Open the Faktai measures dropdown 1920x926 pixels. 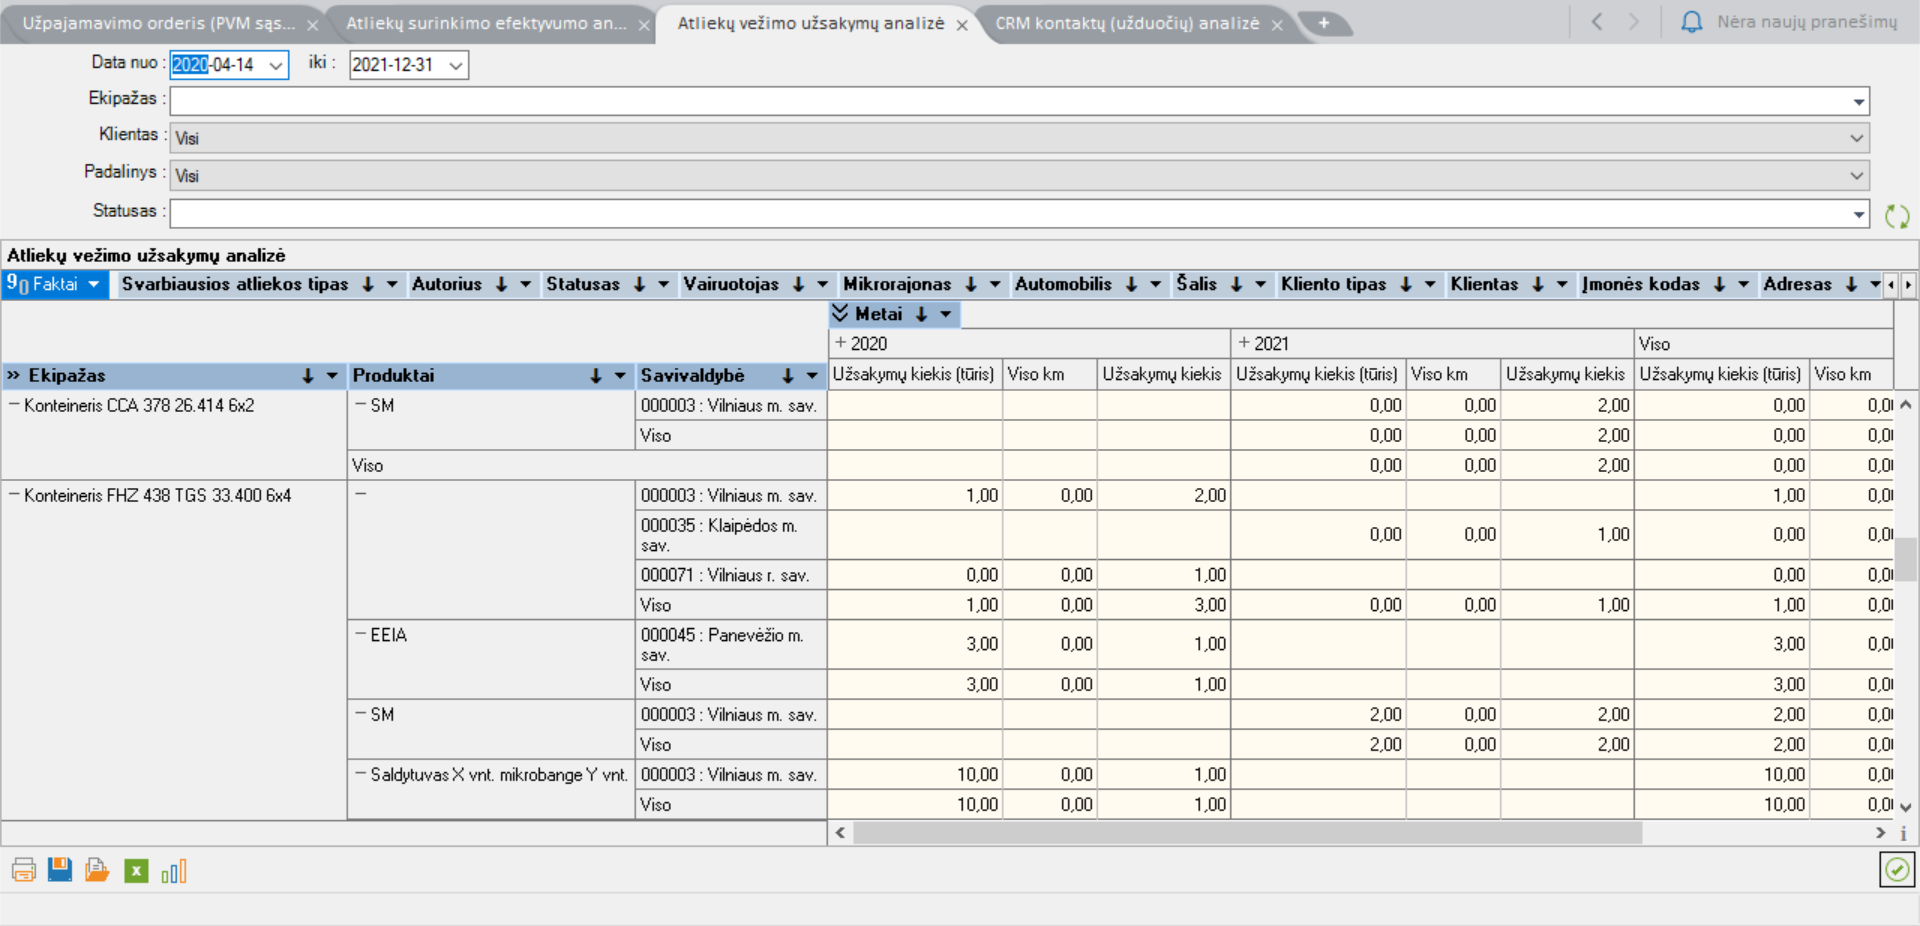click(93, 284)
